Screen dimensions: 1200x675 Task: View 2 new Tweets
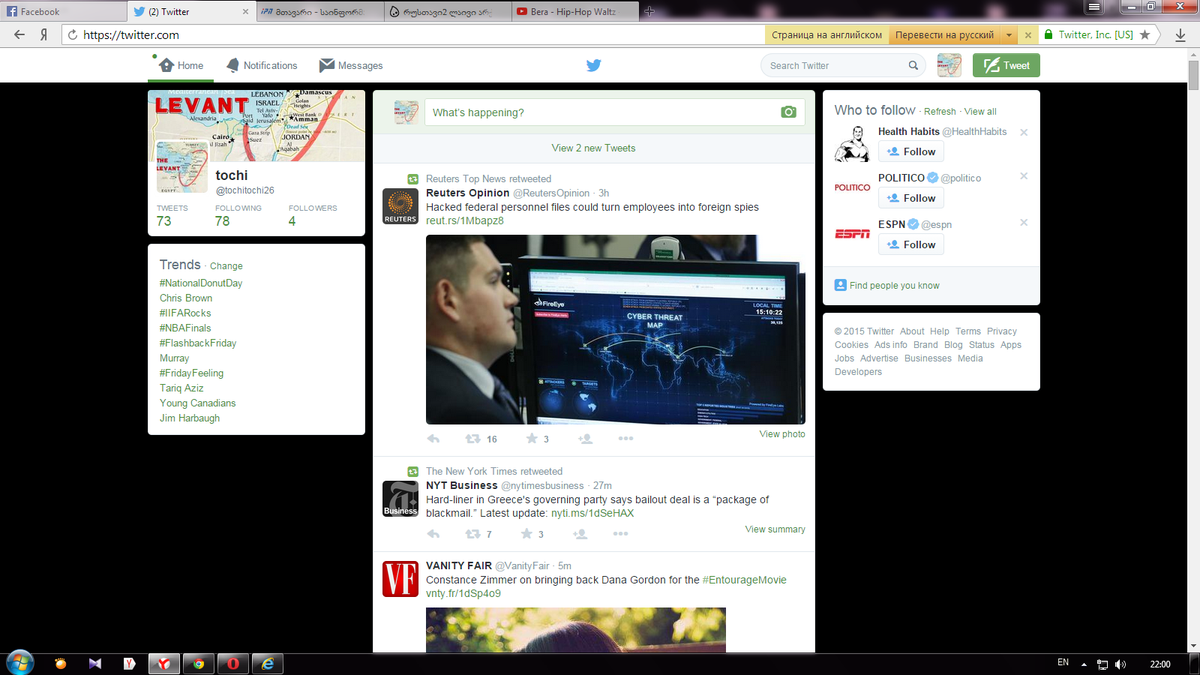click(x=594, y=148)
